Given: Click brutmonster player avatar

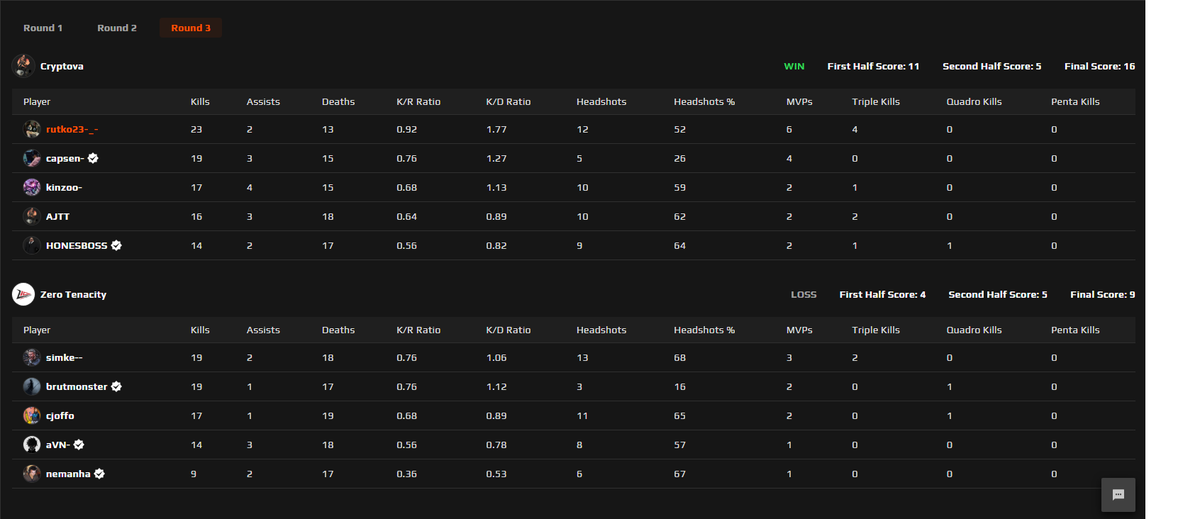Looking at the screenshot, I should coord(32,386).
